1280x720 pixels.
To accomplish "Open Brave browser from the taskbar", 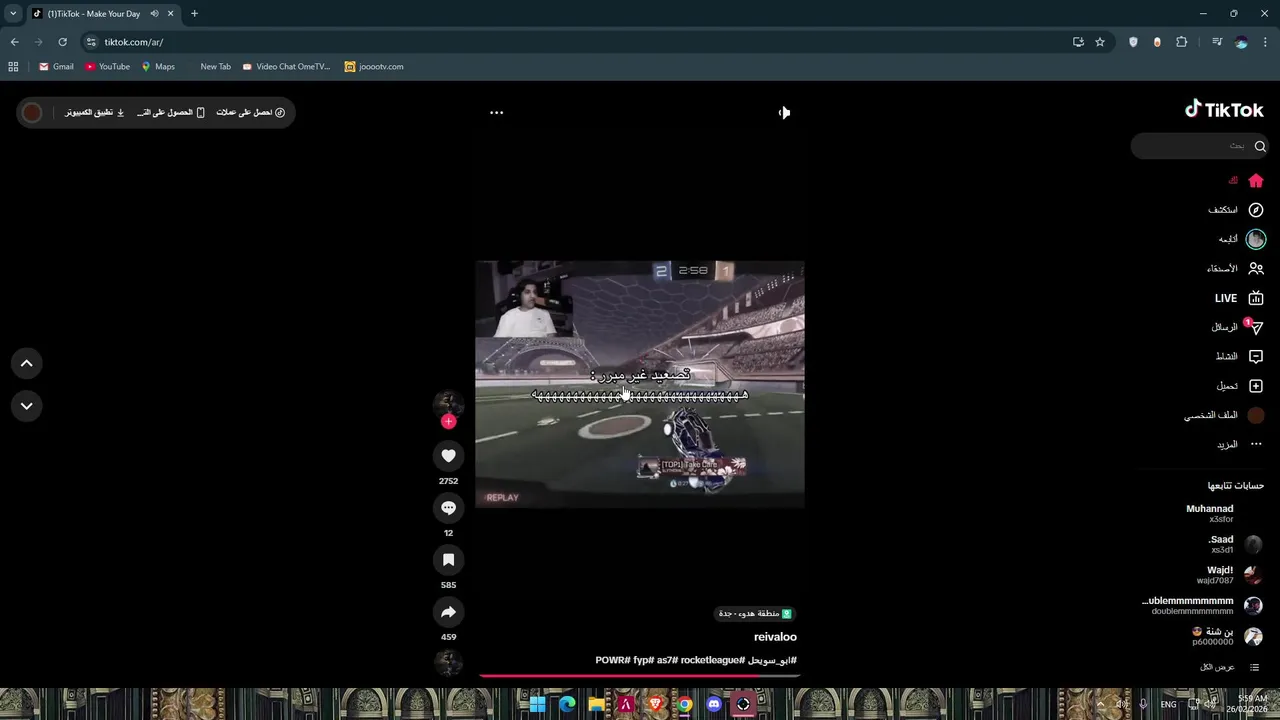I will pyautogui.click(x=655, y=704).
